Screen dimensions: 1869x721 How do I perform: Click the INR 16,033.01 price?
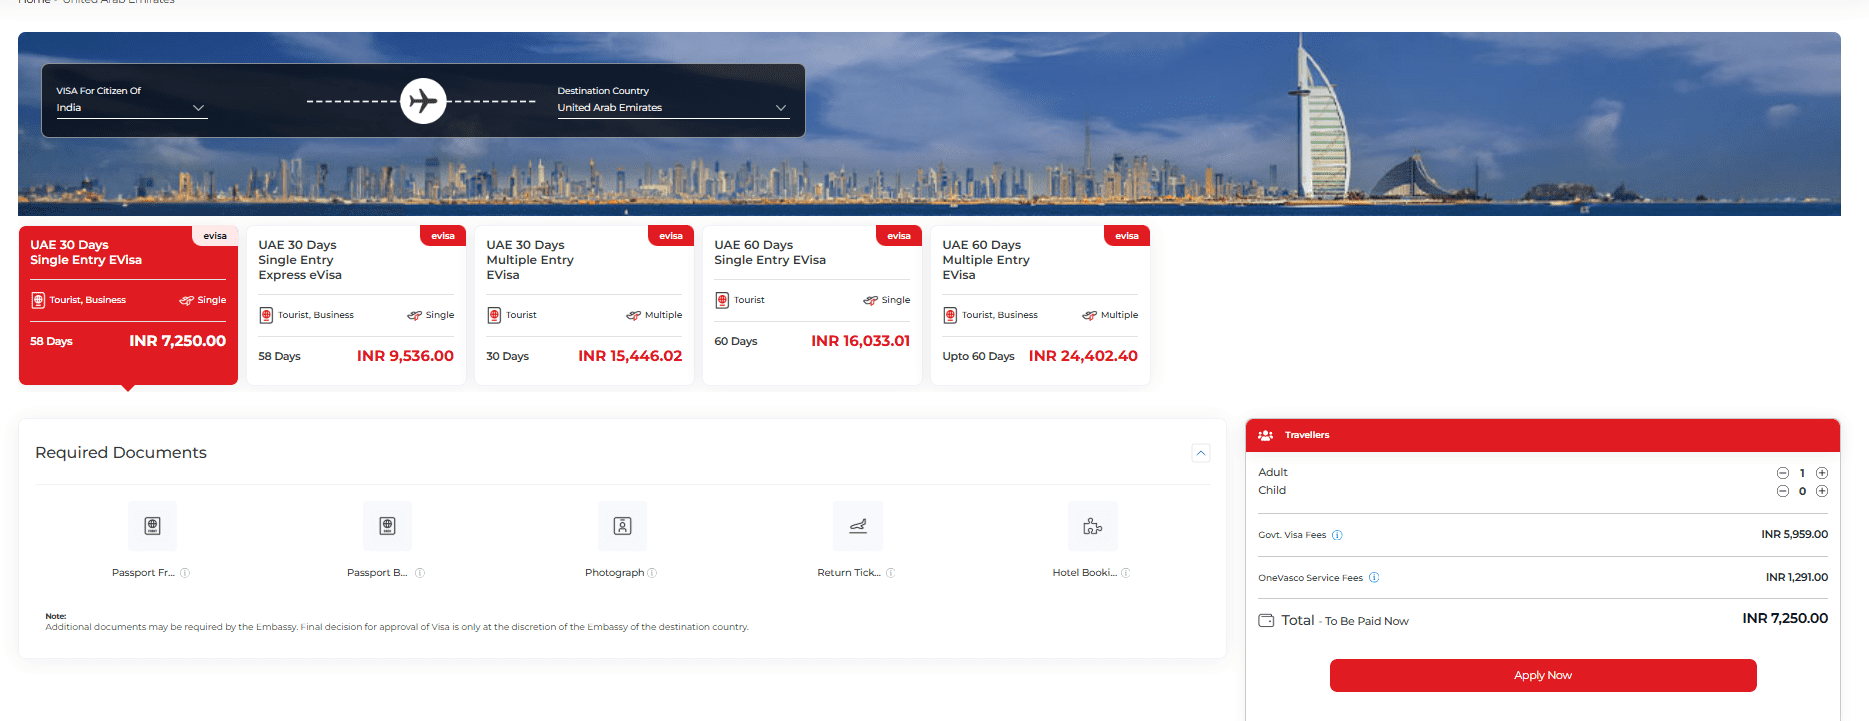click(860, 341)
